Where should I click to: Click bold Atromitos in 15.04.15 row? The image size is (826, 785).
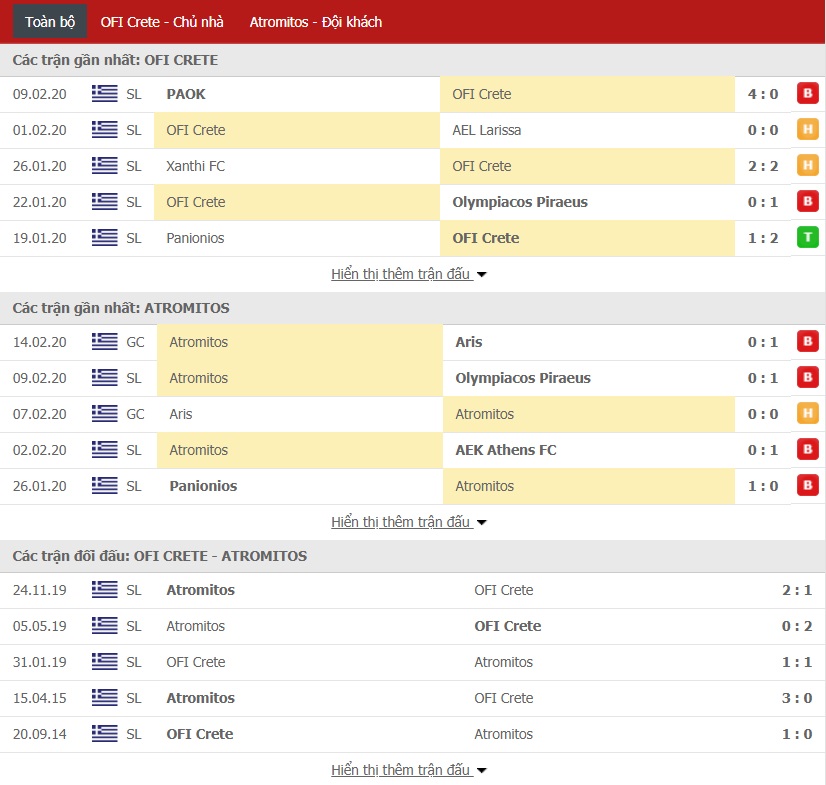click(x=201, y=698)
